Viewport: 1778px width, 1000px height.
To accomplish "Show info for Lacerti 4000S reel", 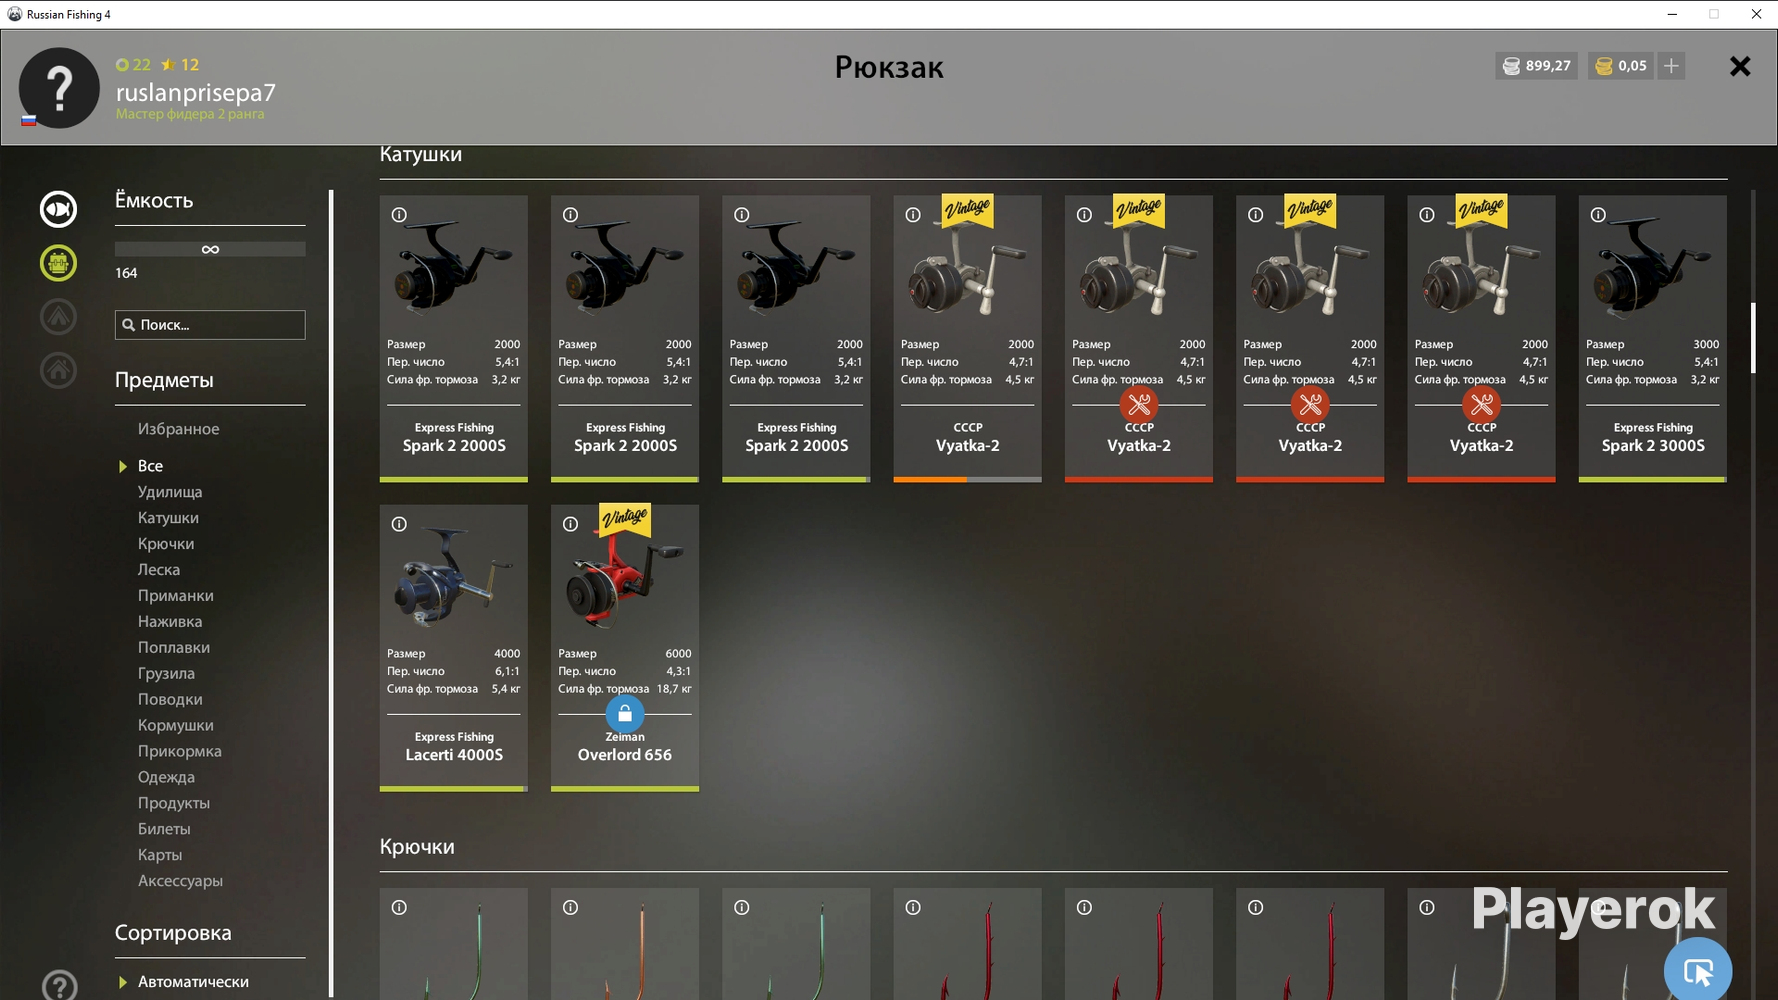I will [x=399, y=524].
